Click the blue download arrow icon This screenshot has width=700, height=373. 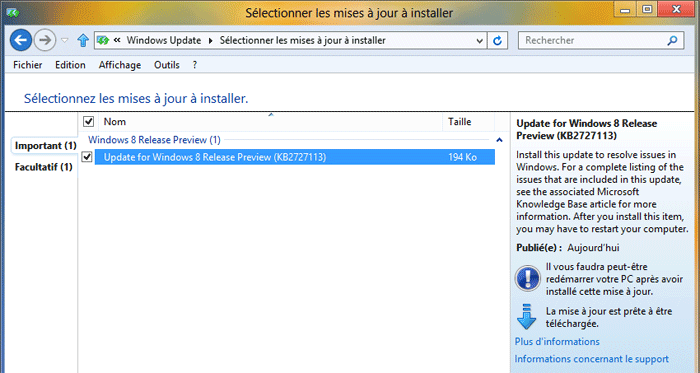coord(526,316)
